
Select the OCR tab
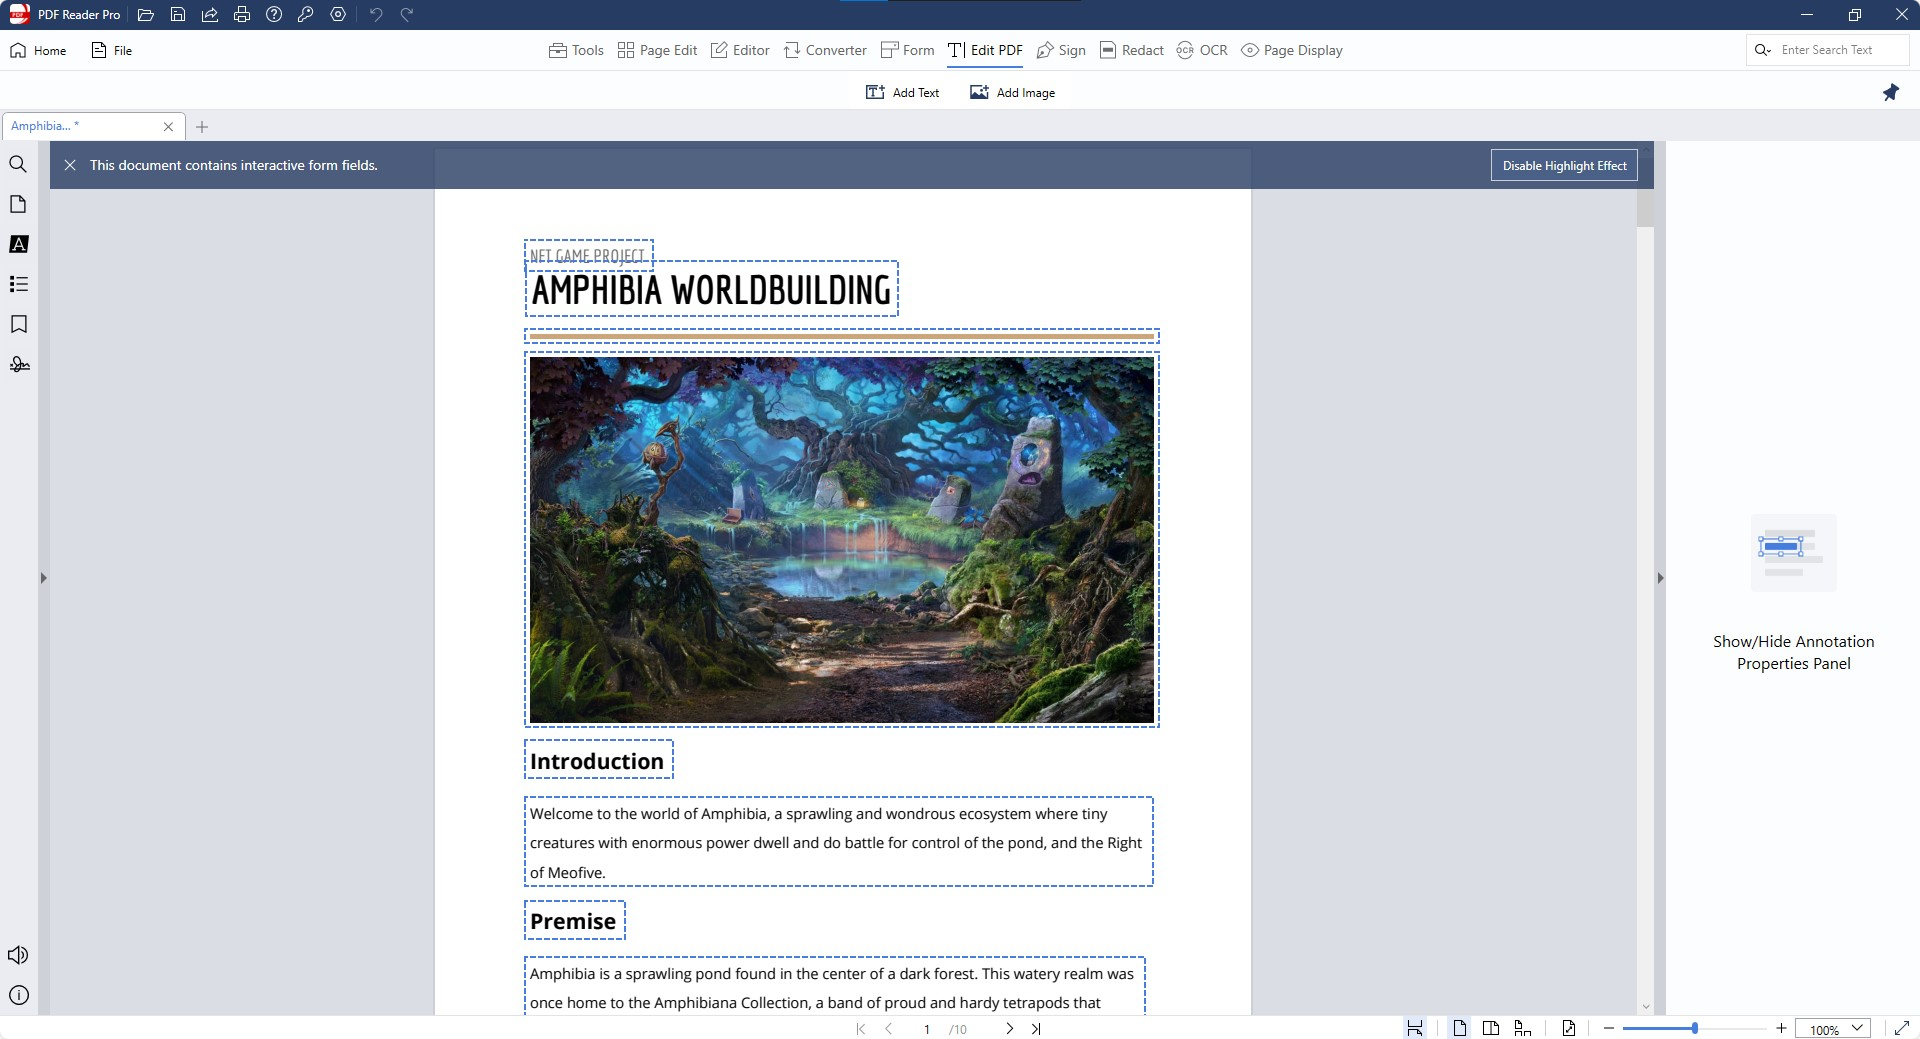[1202, 50]
